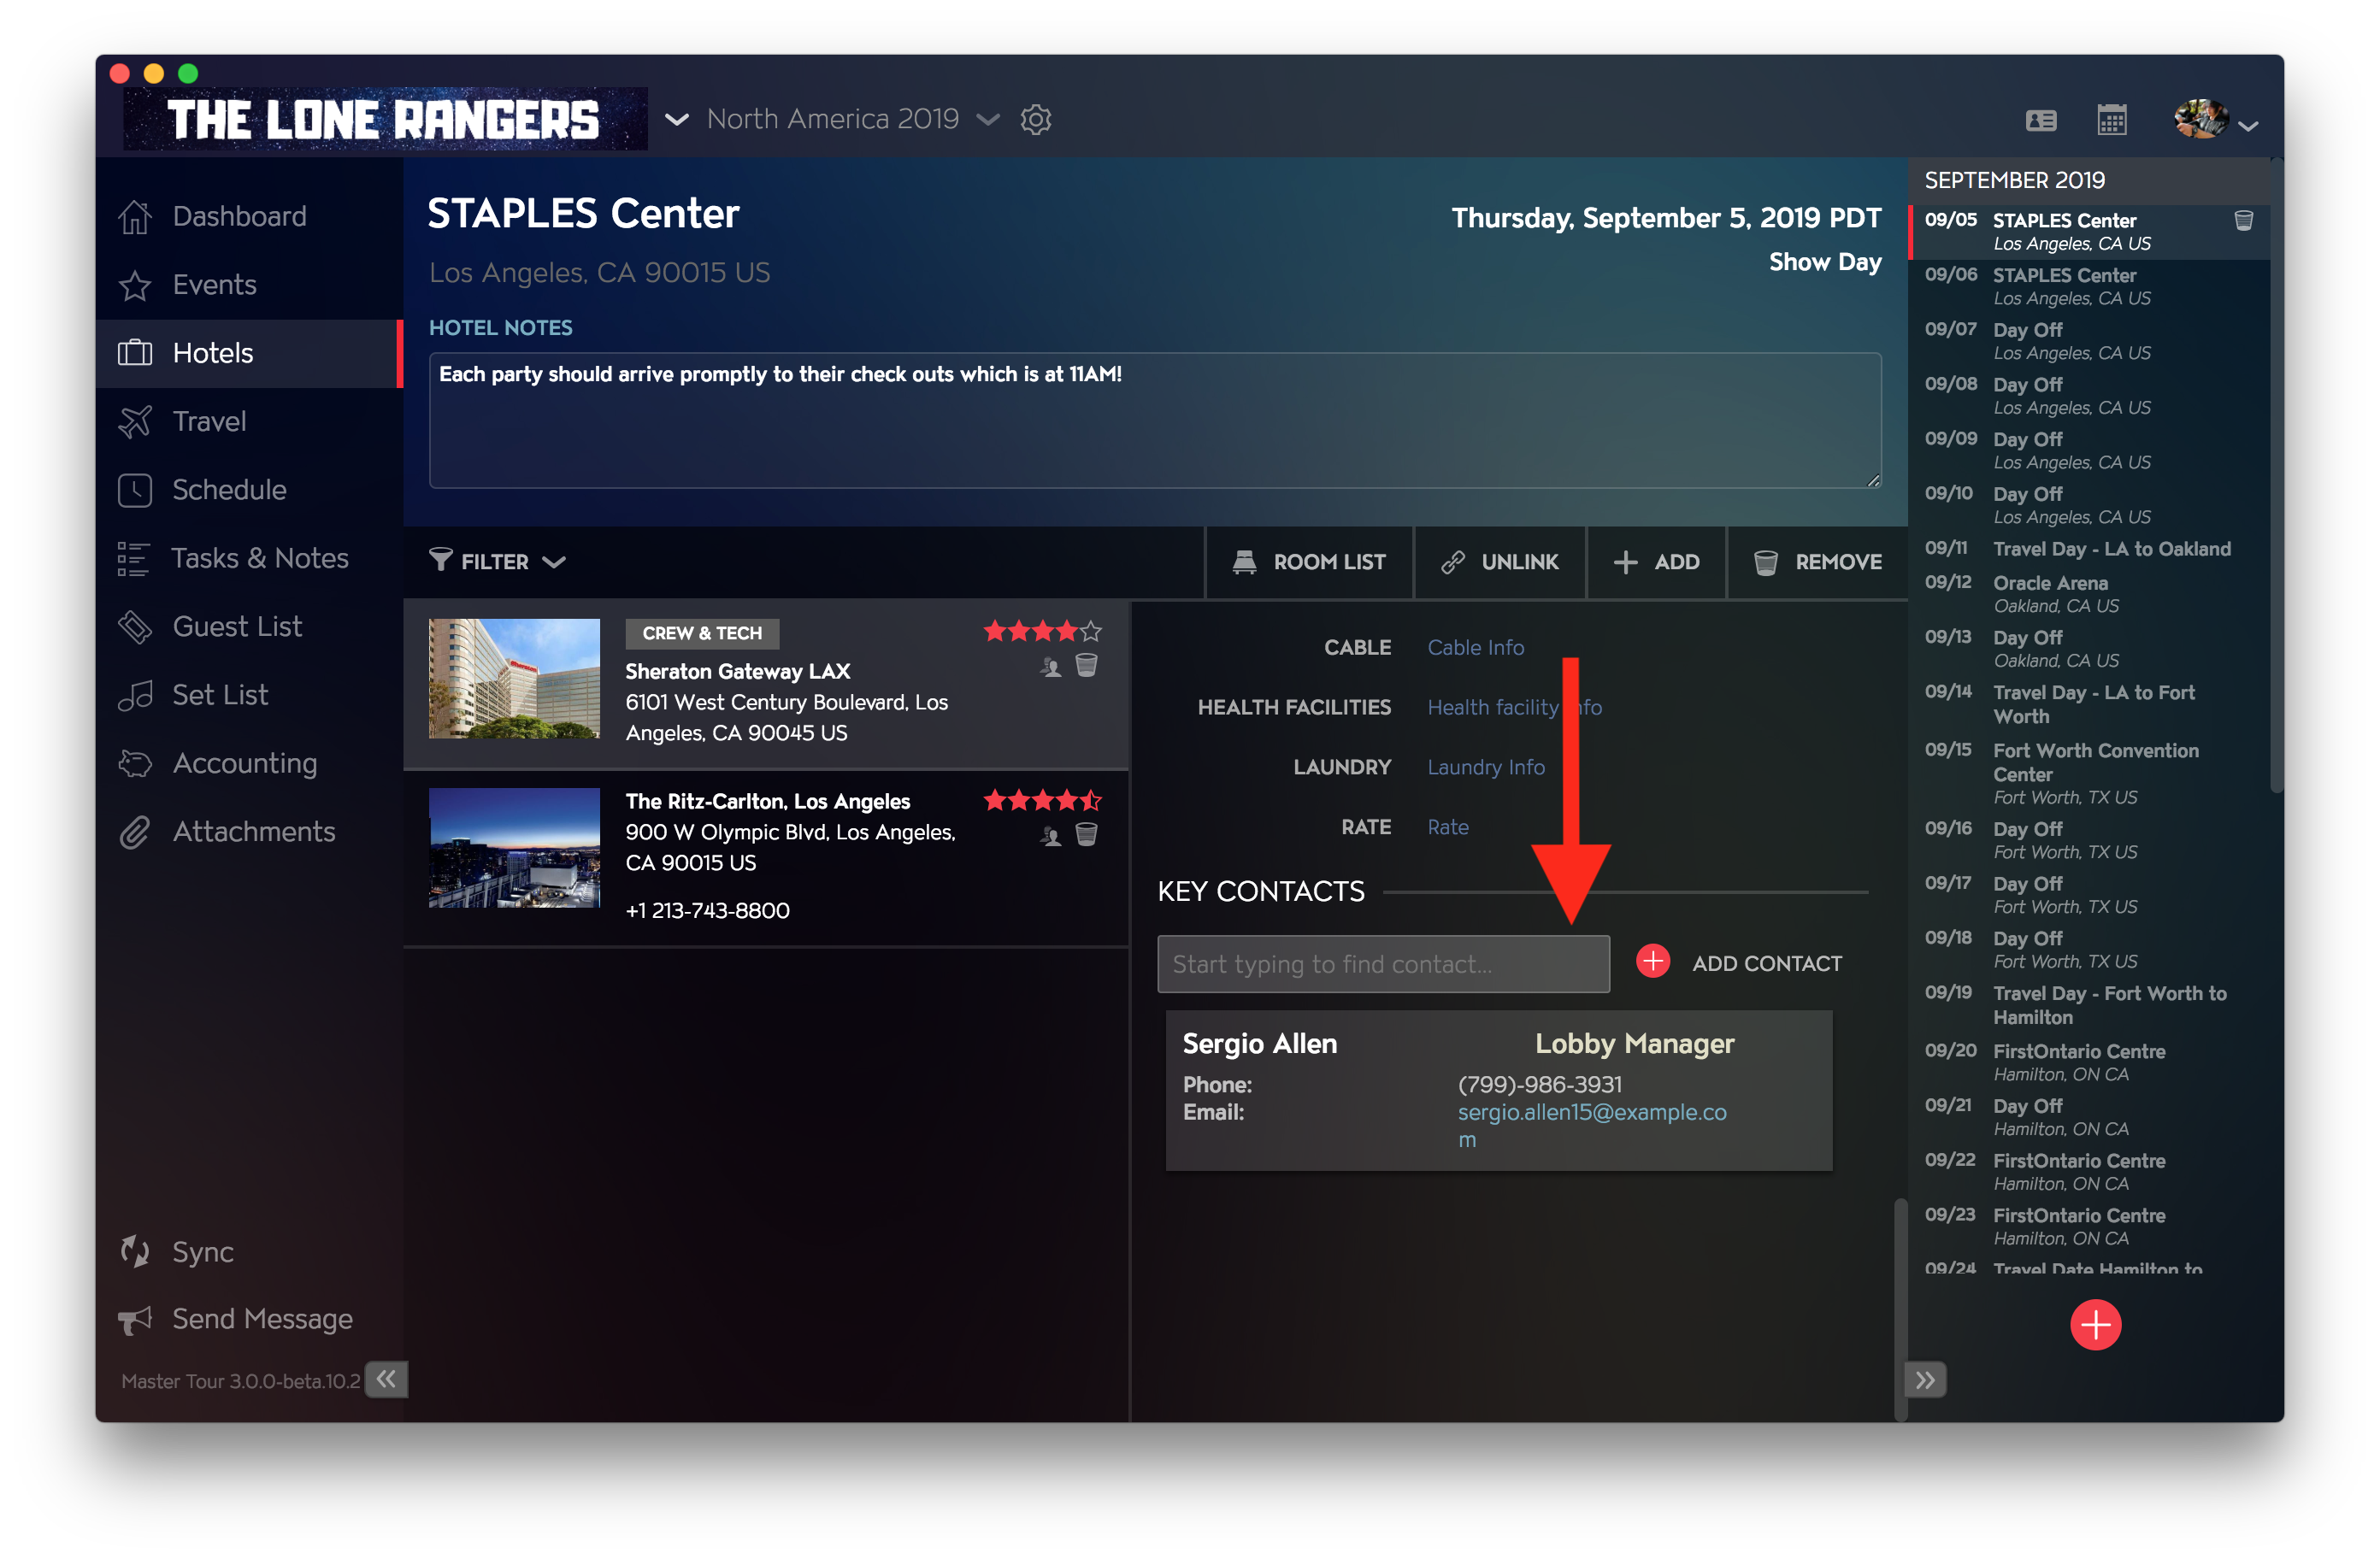Open sergio.allen15@example.com email link
This screenshot has height=1559, width=2380.
tap(1592, 1126)
